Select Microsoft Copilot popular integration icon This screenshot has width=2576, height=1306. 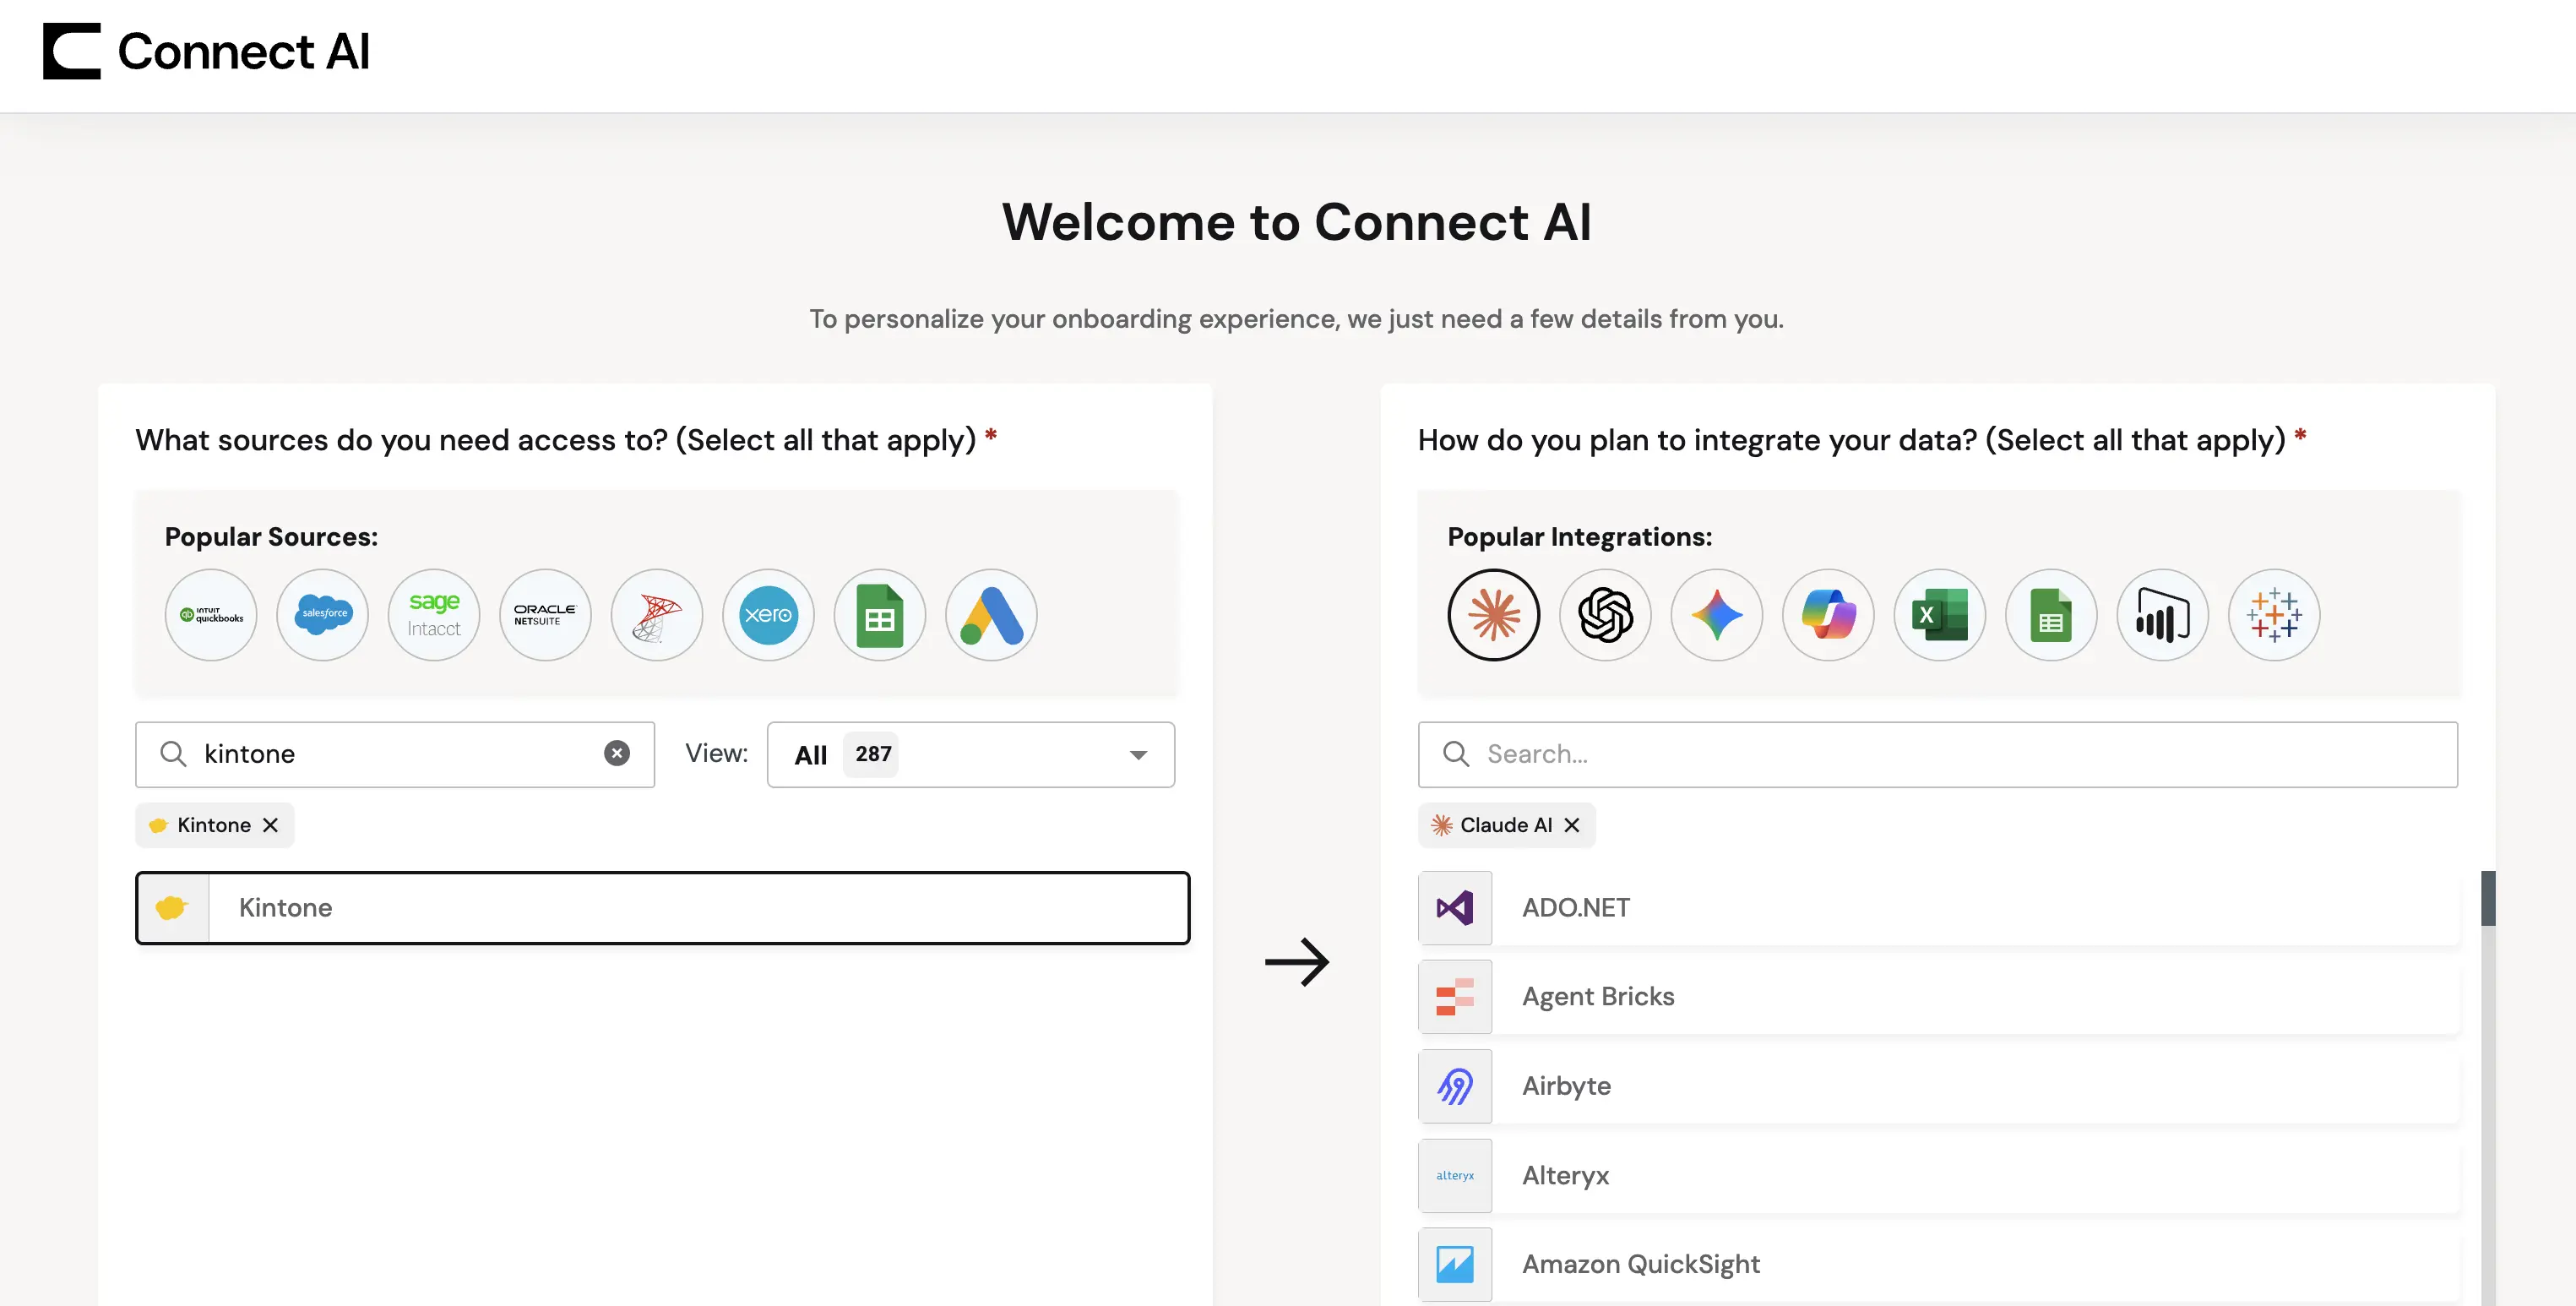click(1828, 615)
